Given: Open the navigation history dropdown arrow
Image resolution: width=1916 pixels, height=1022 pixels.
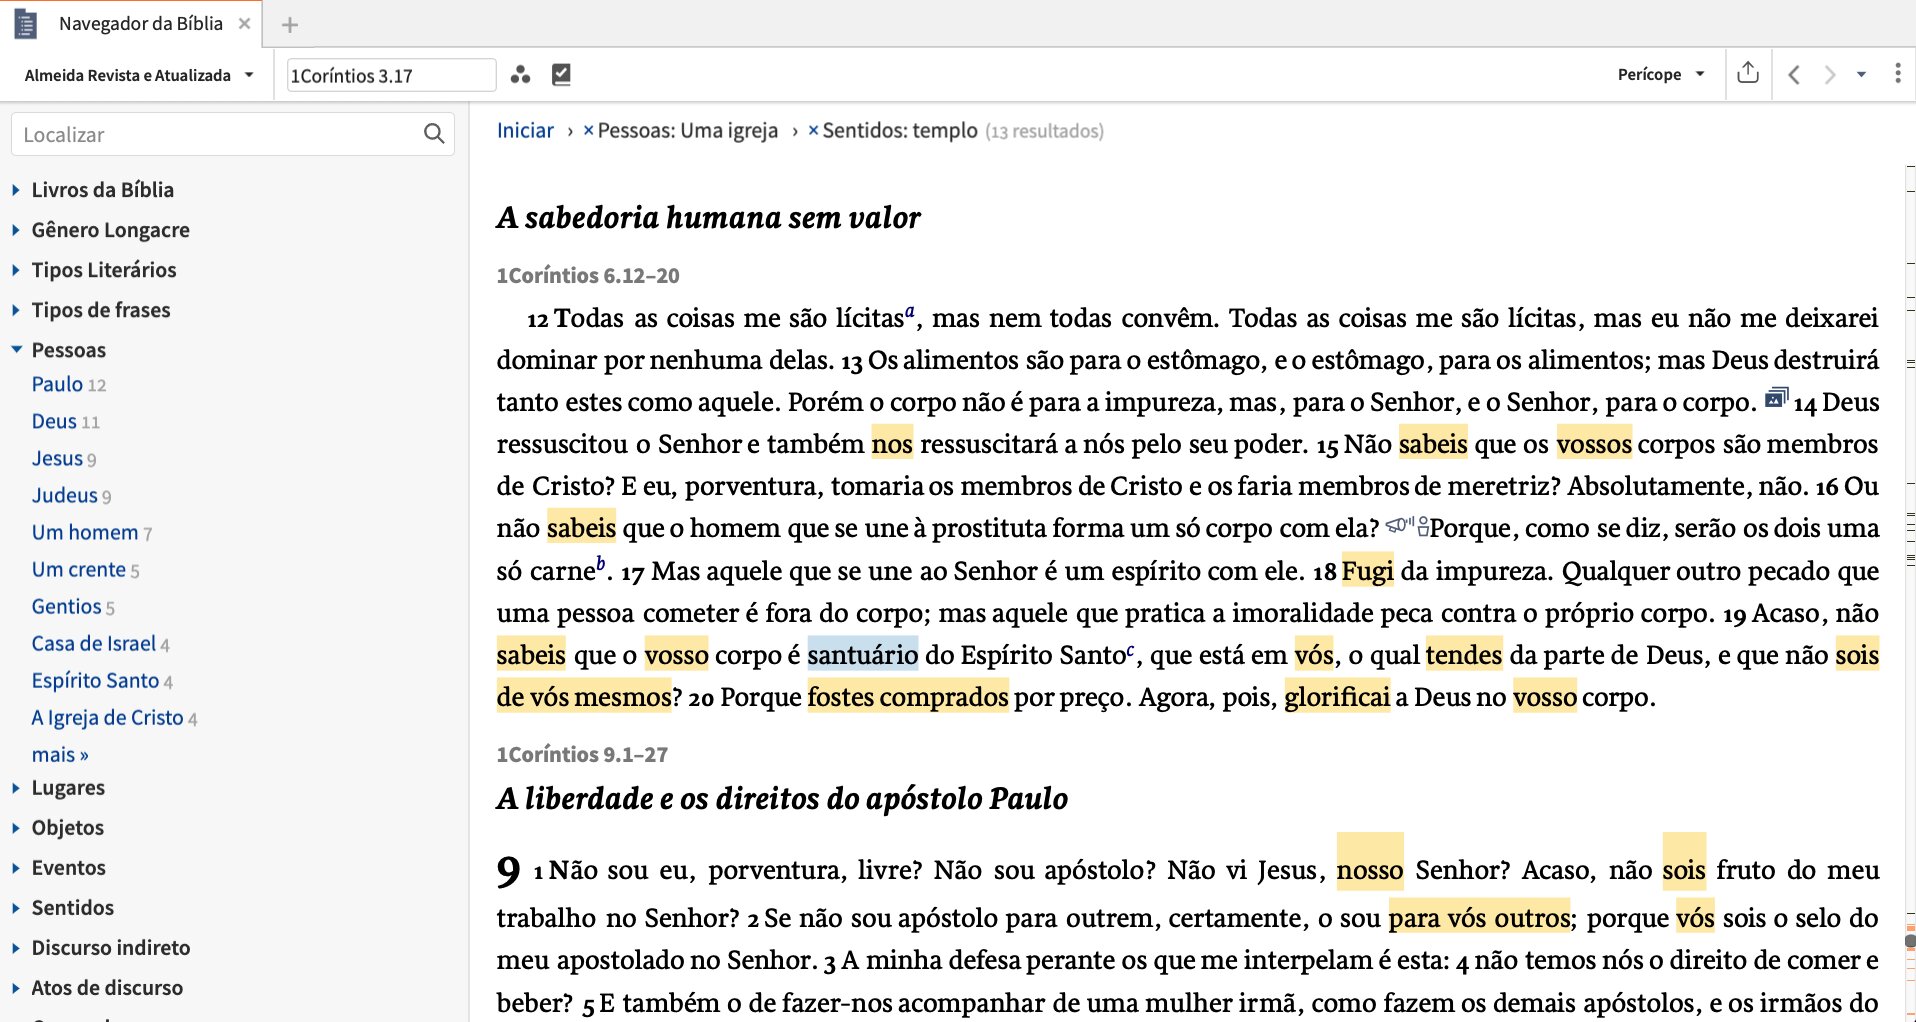Looking at the screenshot, I should coord(1861,75).
